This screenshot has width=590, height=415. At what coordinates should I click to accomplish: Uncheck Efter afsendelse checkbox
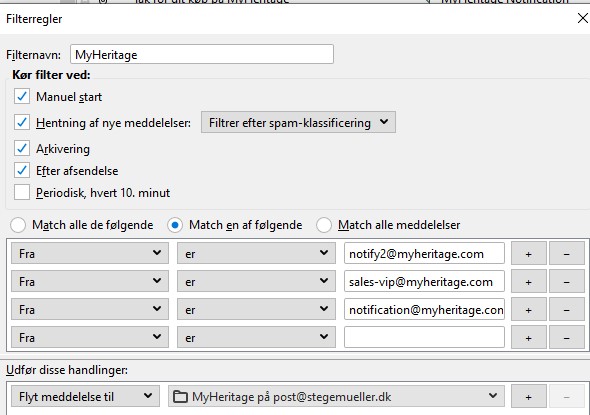(22, 170)
